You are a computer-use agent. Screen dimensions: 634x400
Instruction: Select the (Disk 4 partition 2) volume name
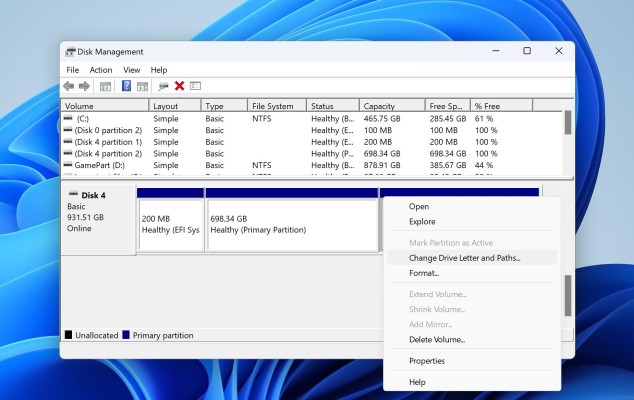click(108, 154)
